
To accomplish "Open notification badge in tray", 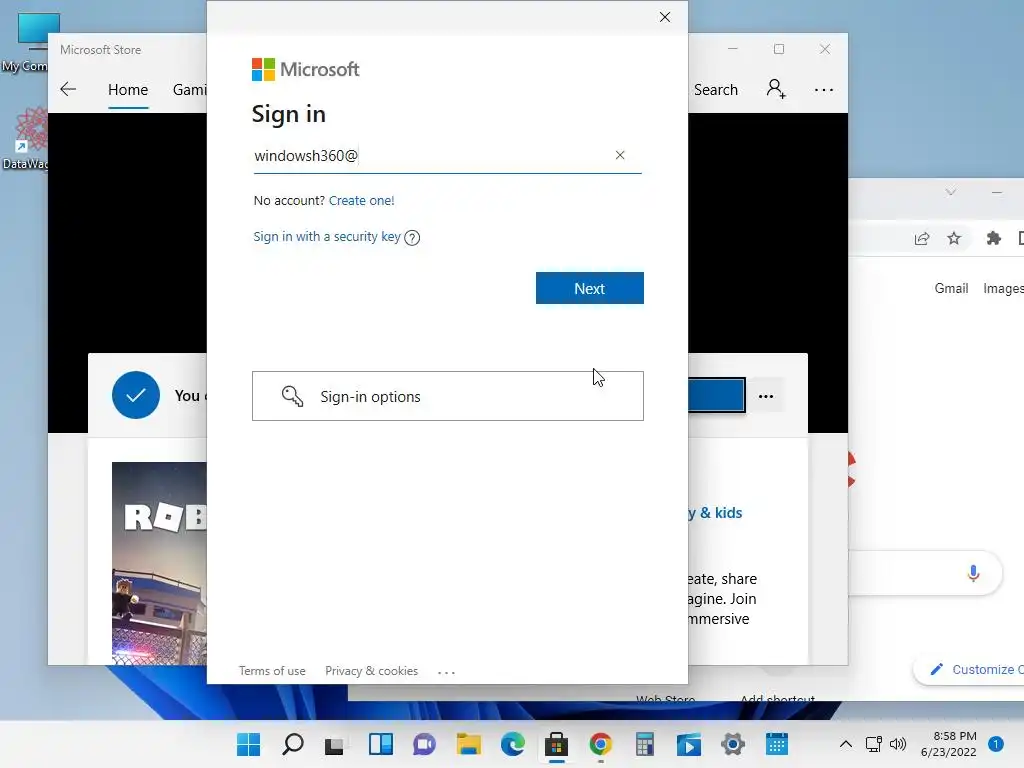I will pyautogui.click(x=995, y=744).
